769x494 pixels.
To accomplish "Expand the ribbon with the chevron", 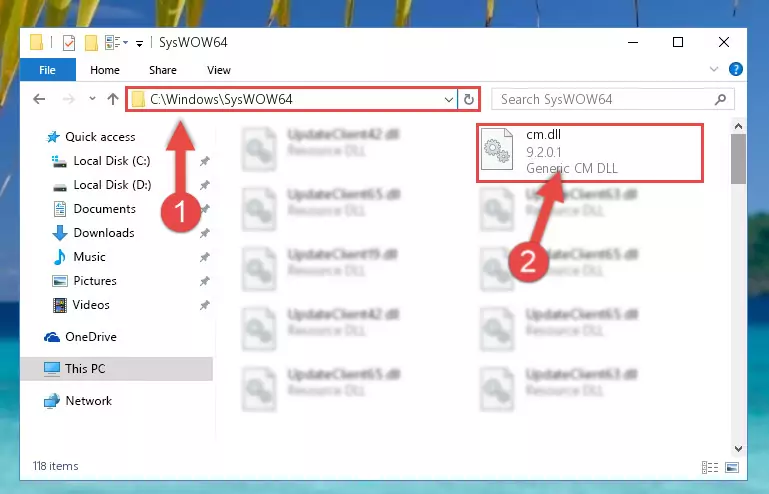I will [x=714, y=69].
